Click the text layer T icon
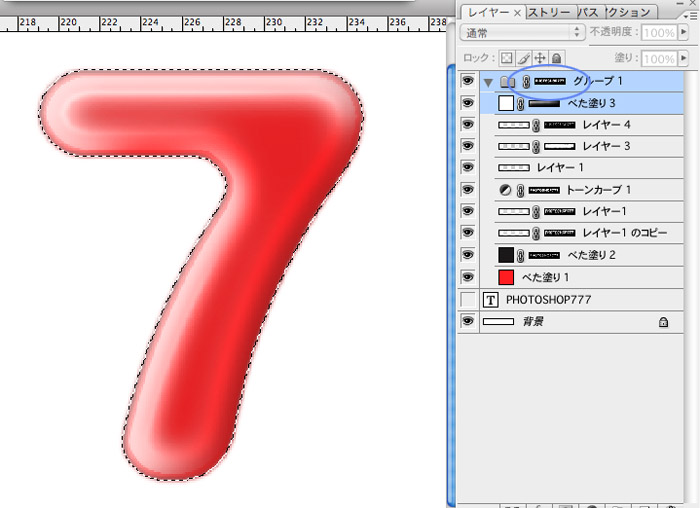 tap(491, 300)
